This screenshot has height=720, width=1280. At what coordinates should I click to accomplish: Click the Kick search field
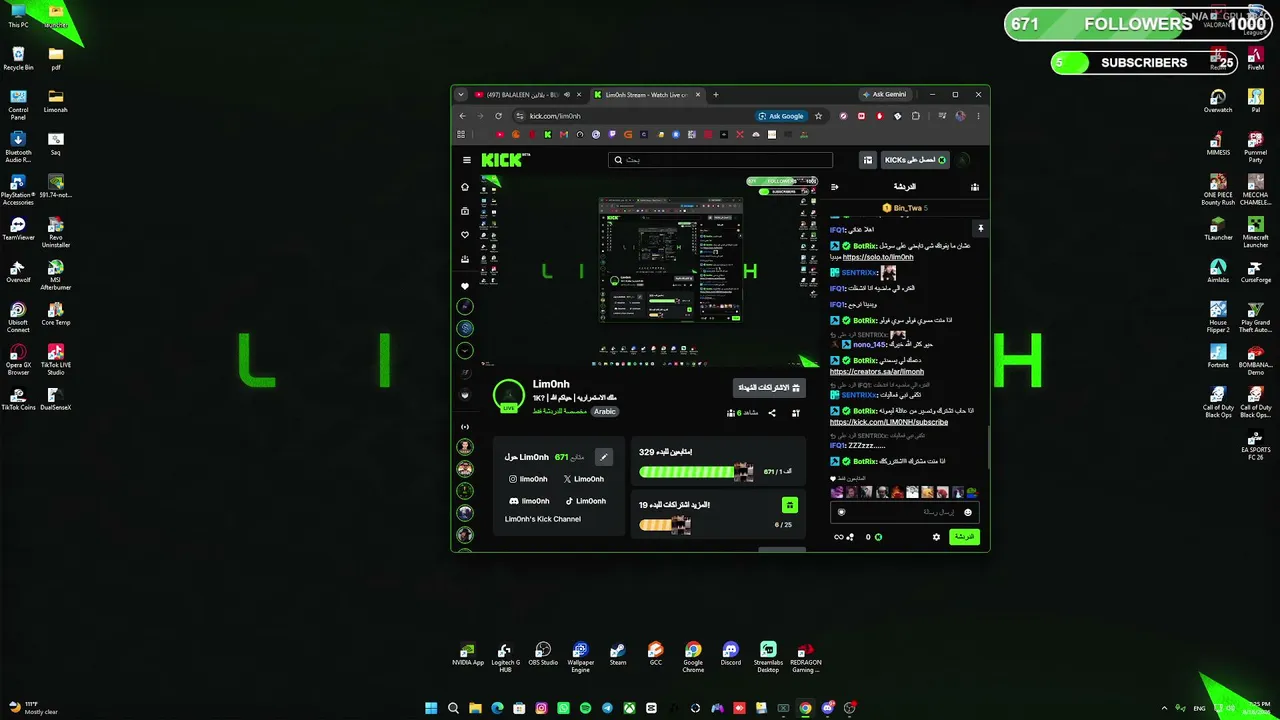tap(720, 160)
